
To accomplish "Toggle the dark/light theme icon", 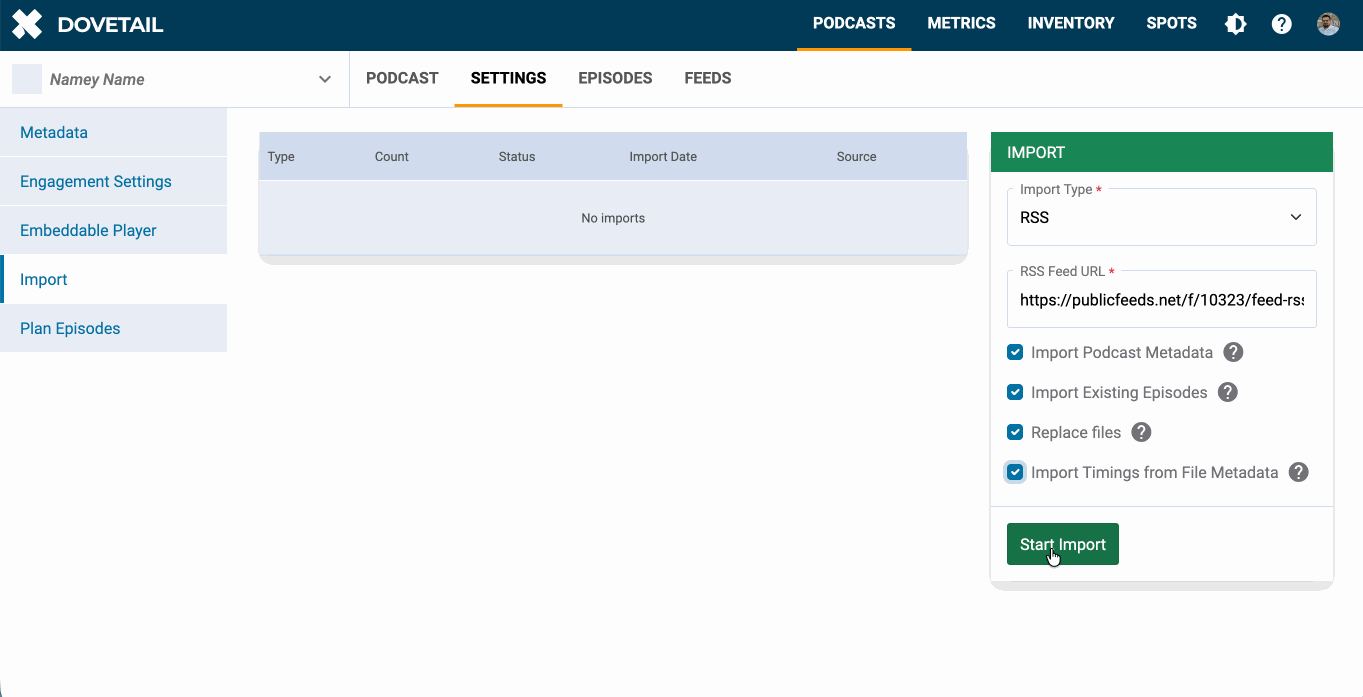I will pos(1236,24).
